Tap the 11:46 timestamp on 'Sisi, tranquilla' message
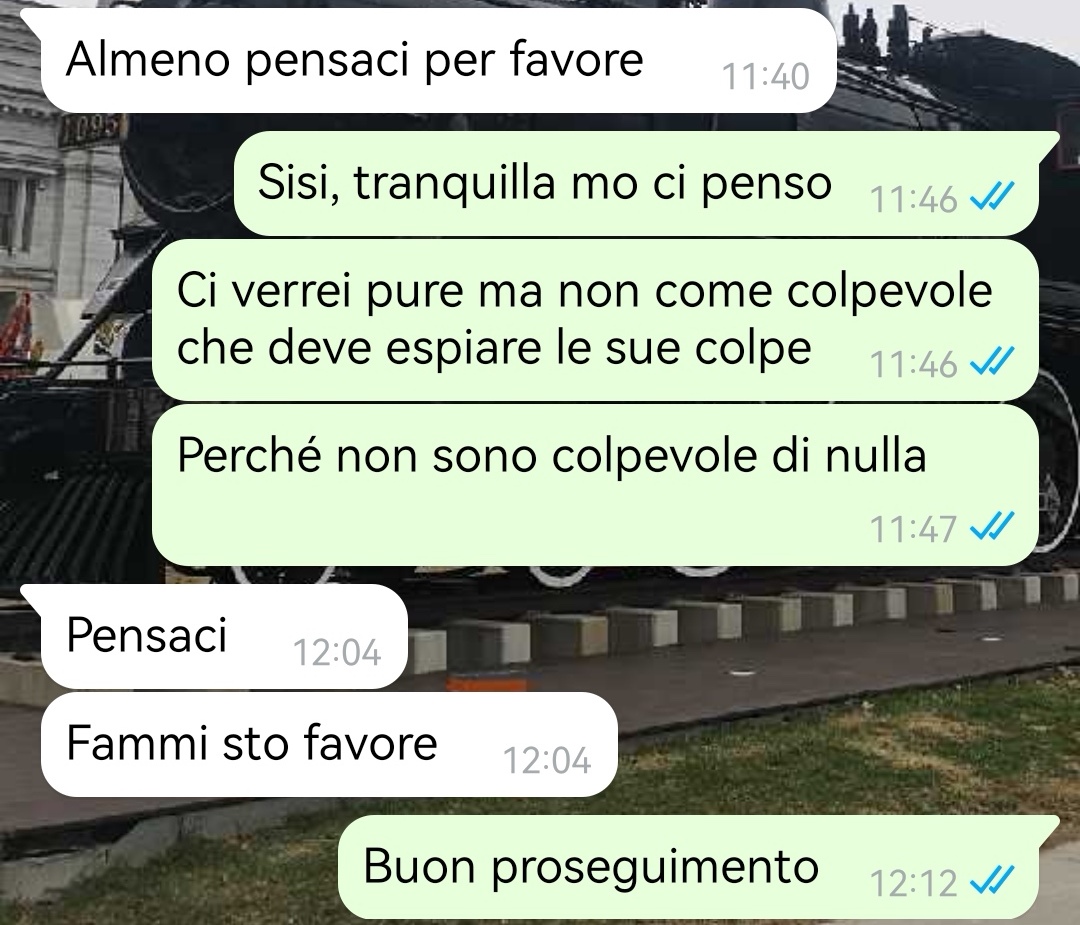This screenshot has height=925, width=1080. coord(913,199)
